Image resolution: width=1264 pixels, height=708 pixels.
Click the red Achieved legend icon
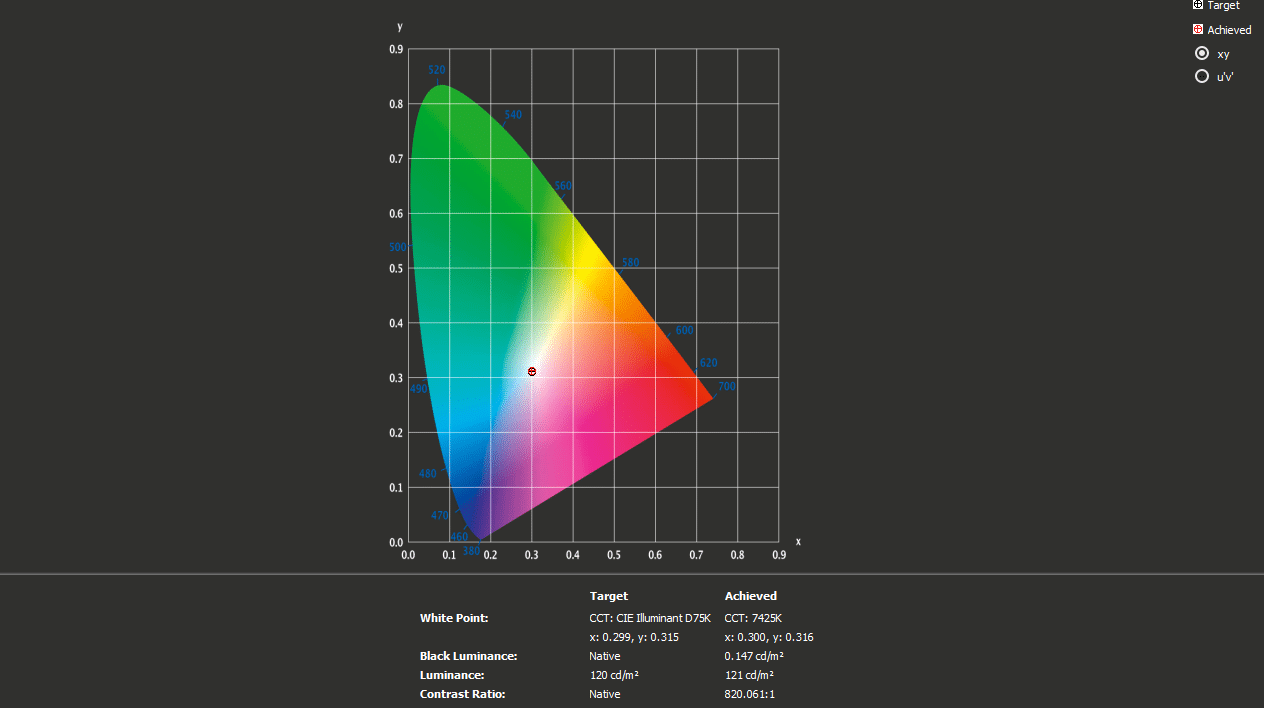pos(1198,30)
